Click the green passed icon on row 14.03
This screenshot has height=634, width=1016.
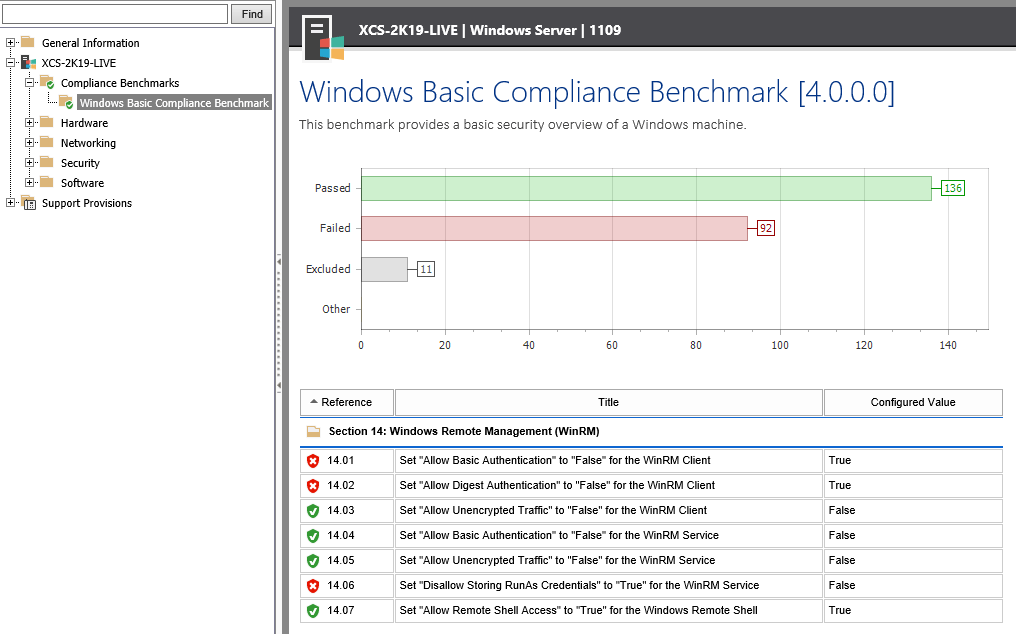[313, 510]
